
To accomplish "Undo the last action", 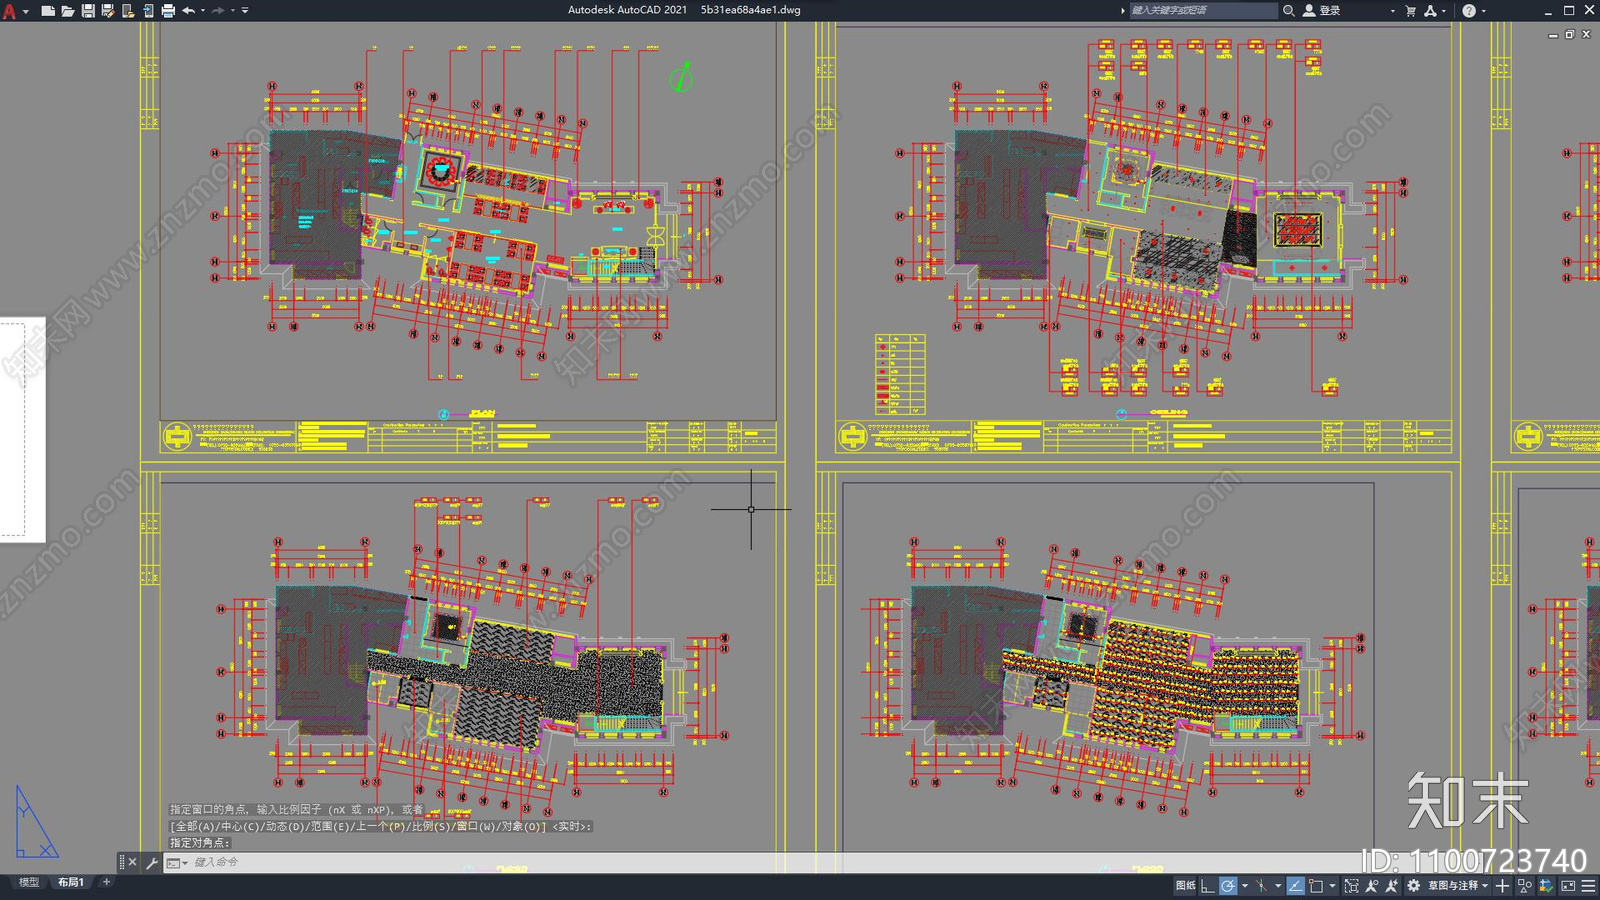I will tap(188, 11).
